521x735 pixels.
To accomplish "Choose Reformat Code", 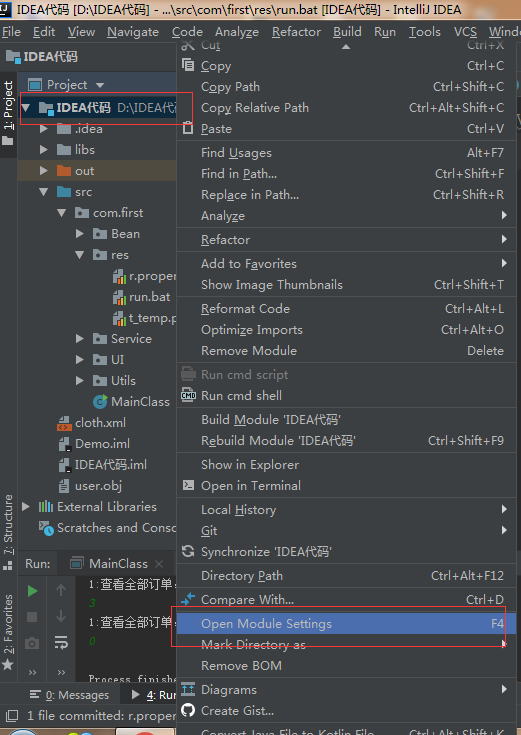I will [347, 308].
